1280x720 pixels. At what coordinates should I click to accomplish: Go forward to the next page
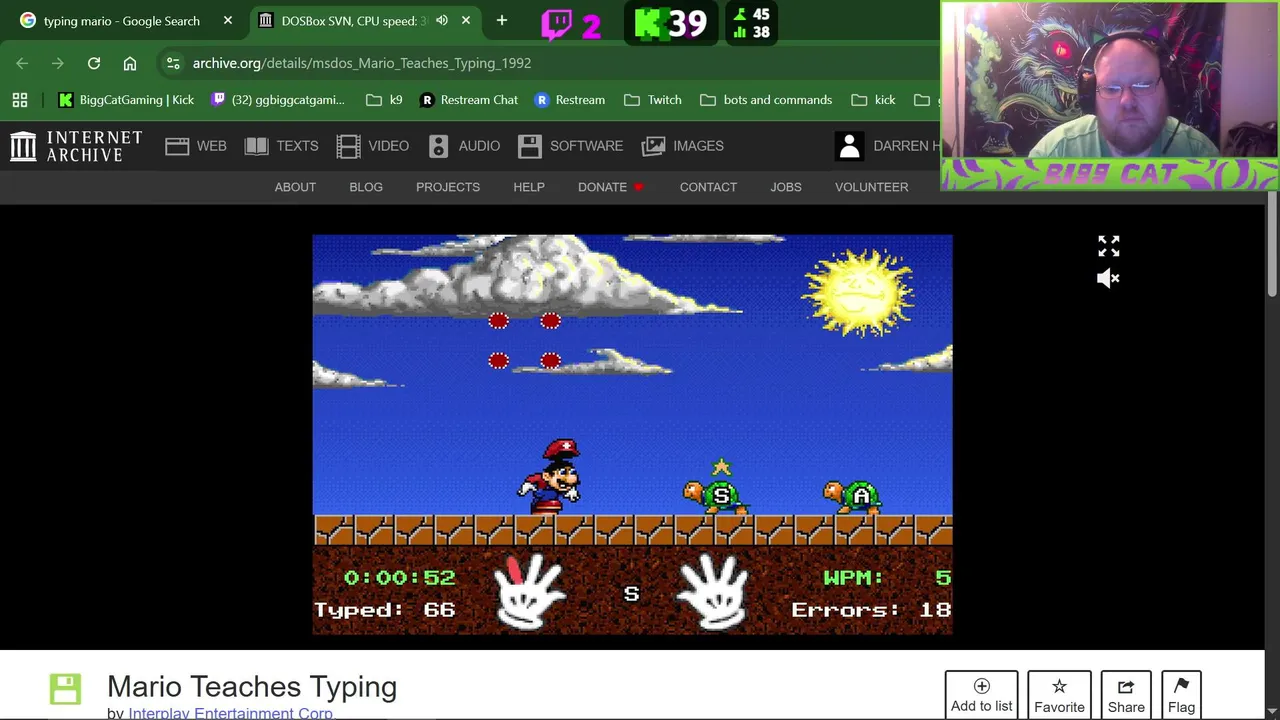tap(58, 63)
